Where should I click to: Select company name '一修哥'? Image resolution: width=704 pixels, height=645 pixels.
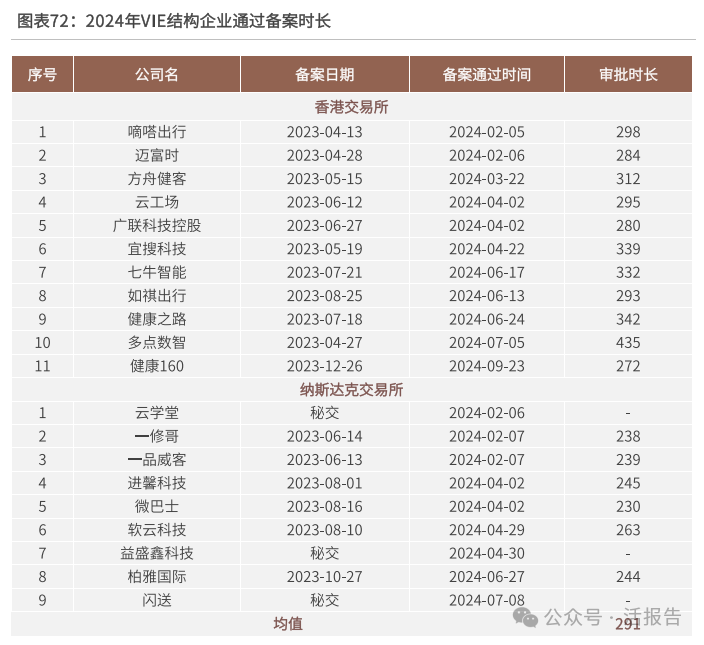157,436
